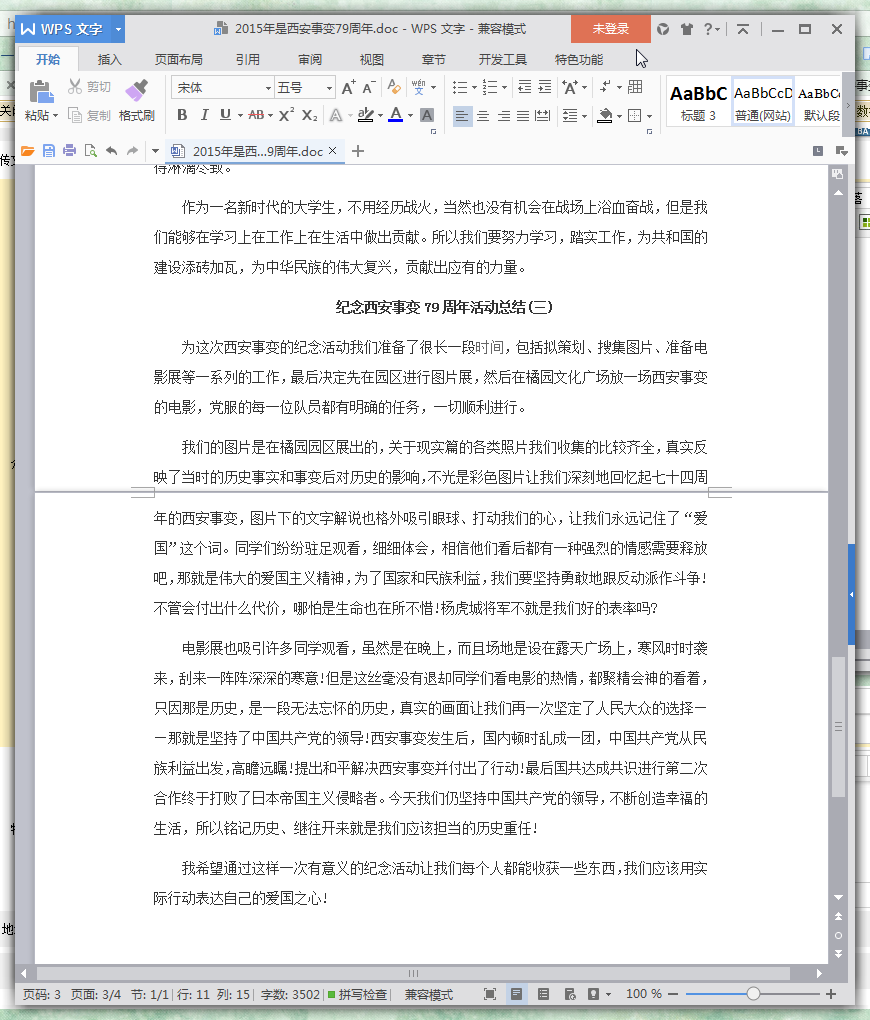Viewport: 870px width, 1020px height.
Task: Select center text alignment
Action: tap(483, 116)
